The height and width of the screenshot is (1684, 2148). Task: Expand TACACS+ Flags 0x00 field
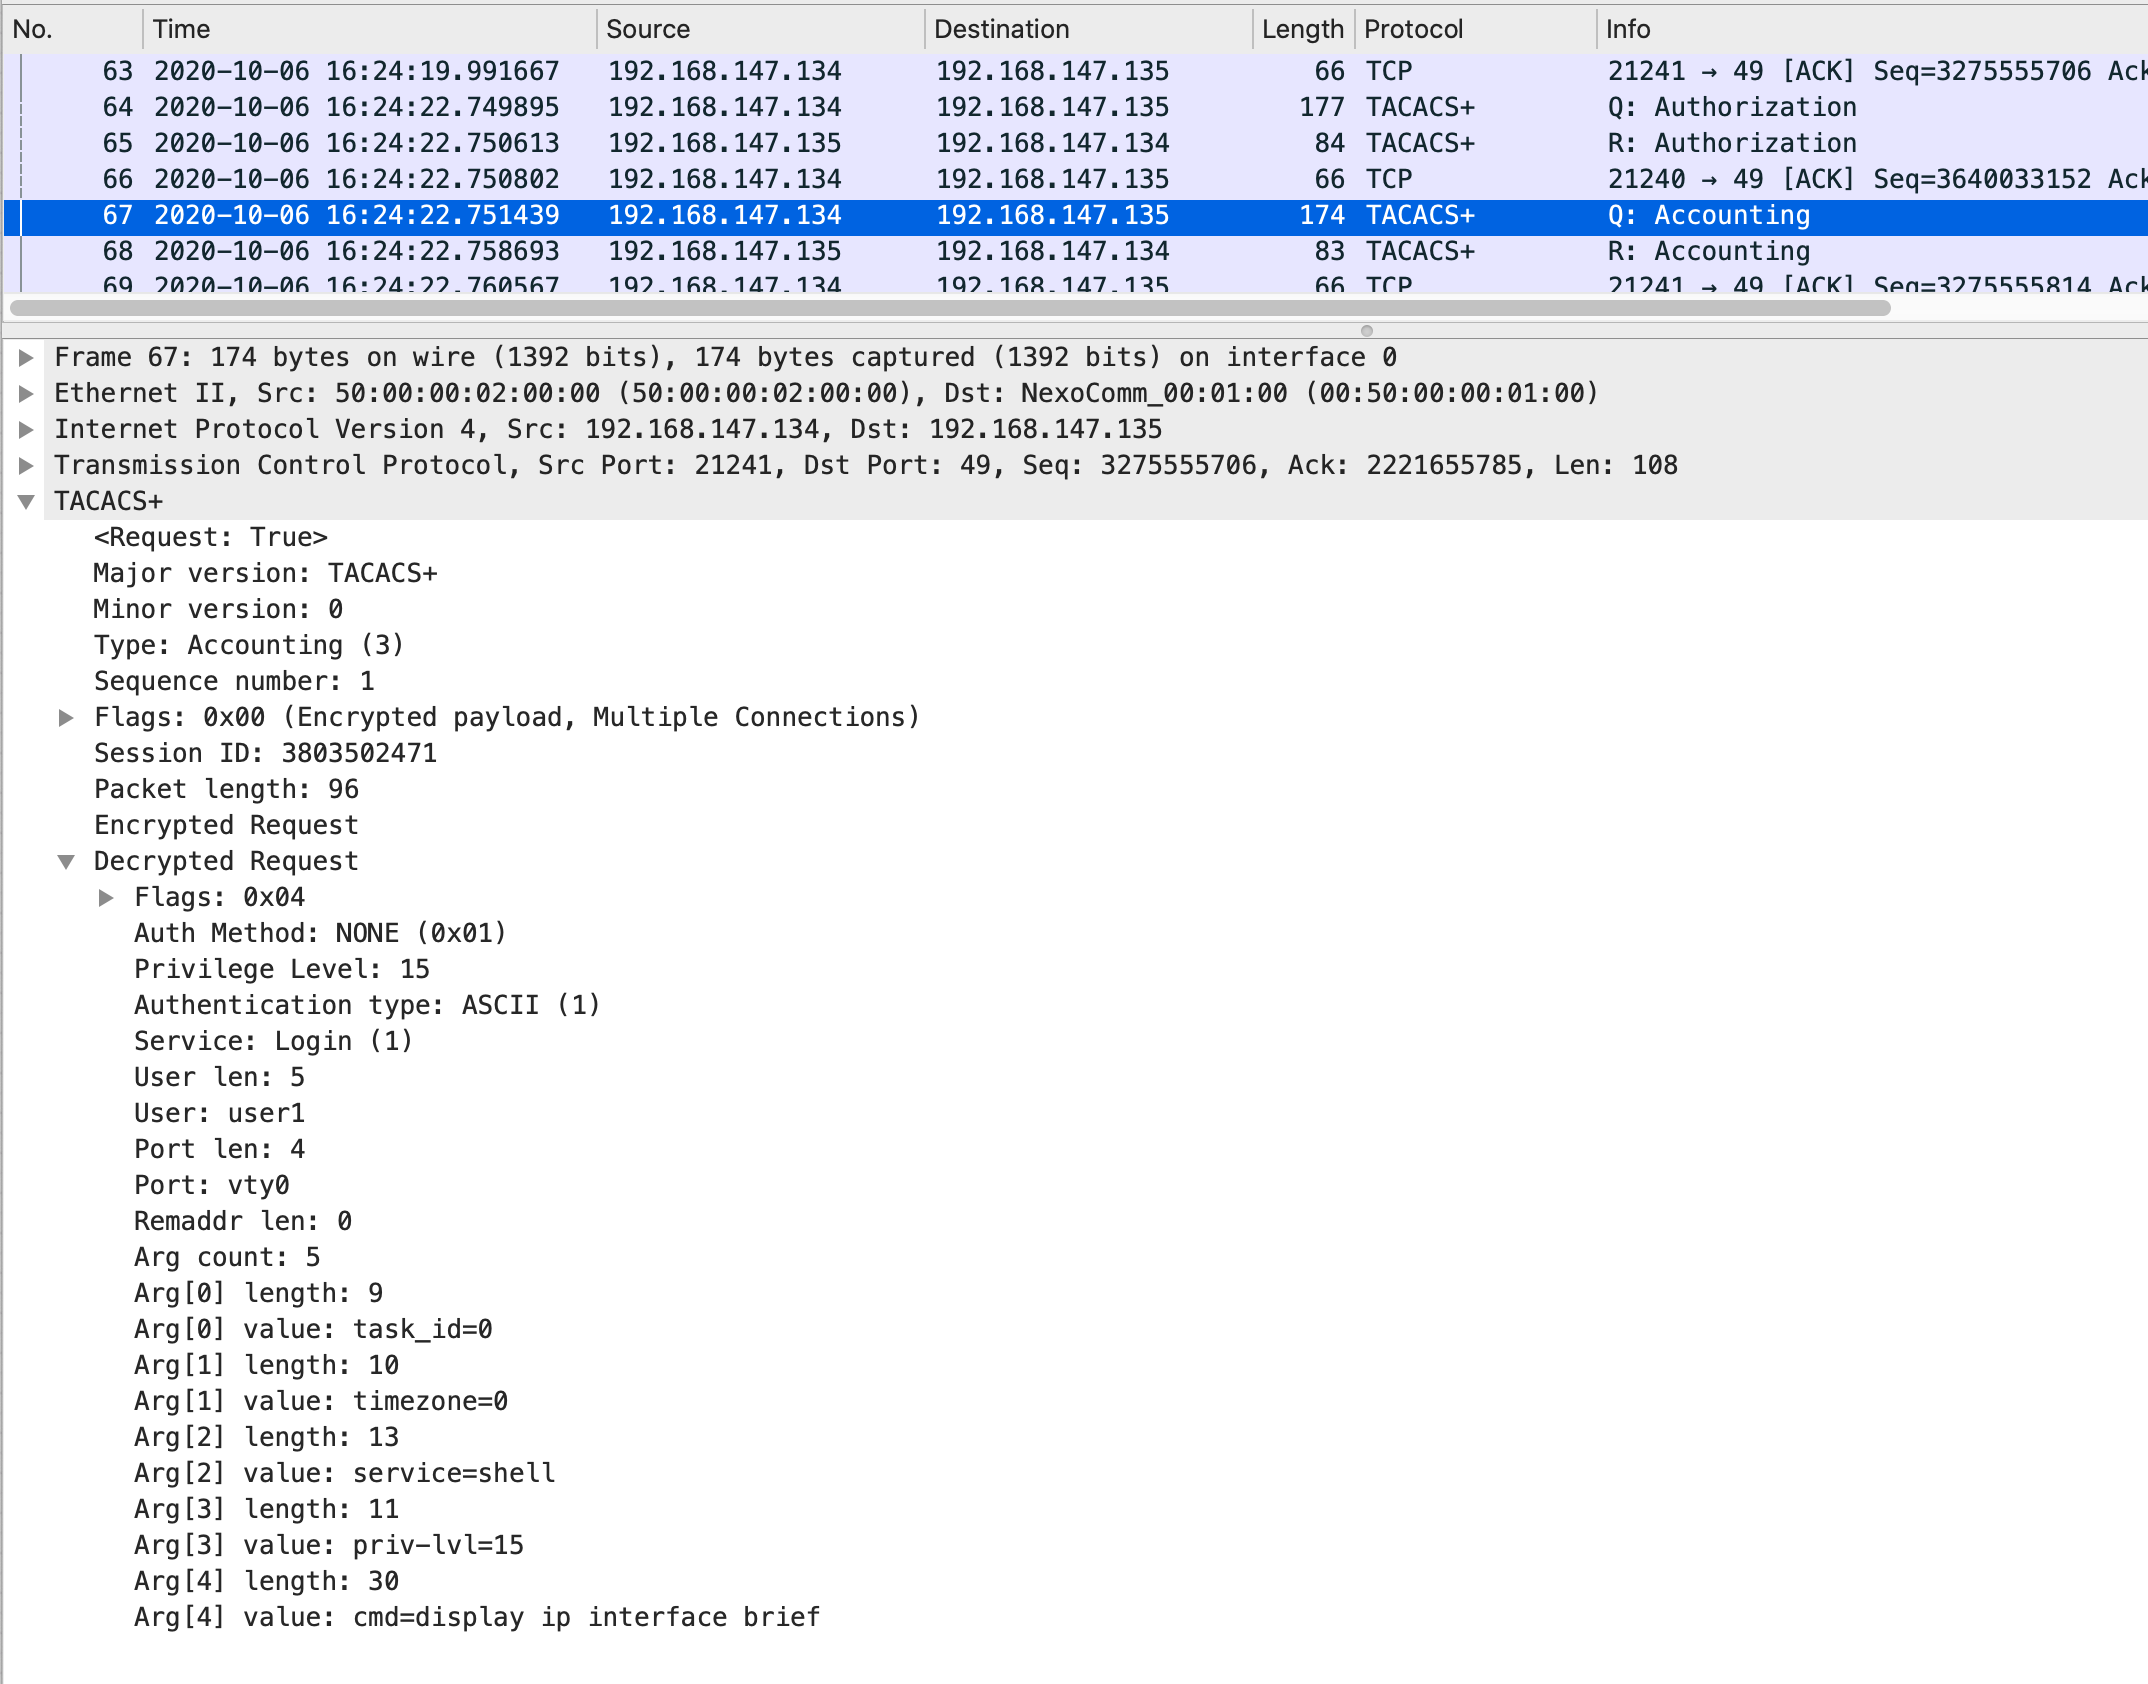click(x=66, y=717)
